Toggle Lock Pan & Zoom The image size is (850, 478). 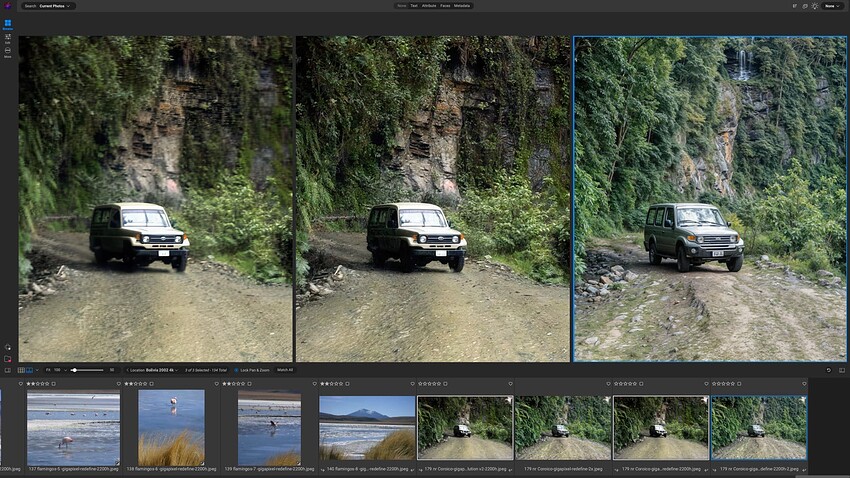(x=252, y=370)
